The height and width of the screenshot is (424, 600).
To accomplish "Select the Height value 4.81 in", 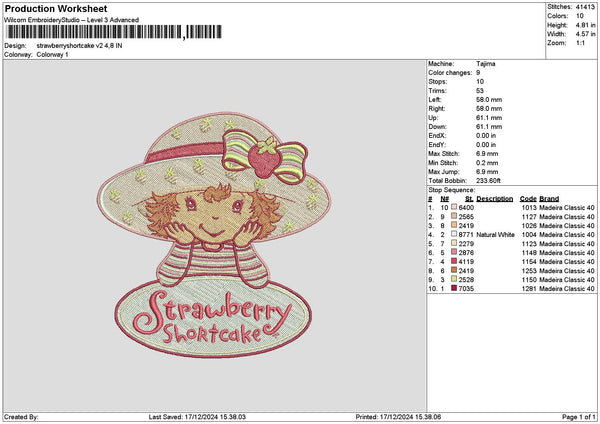I will (x=585, y=25).
